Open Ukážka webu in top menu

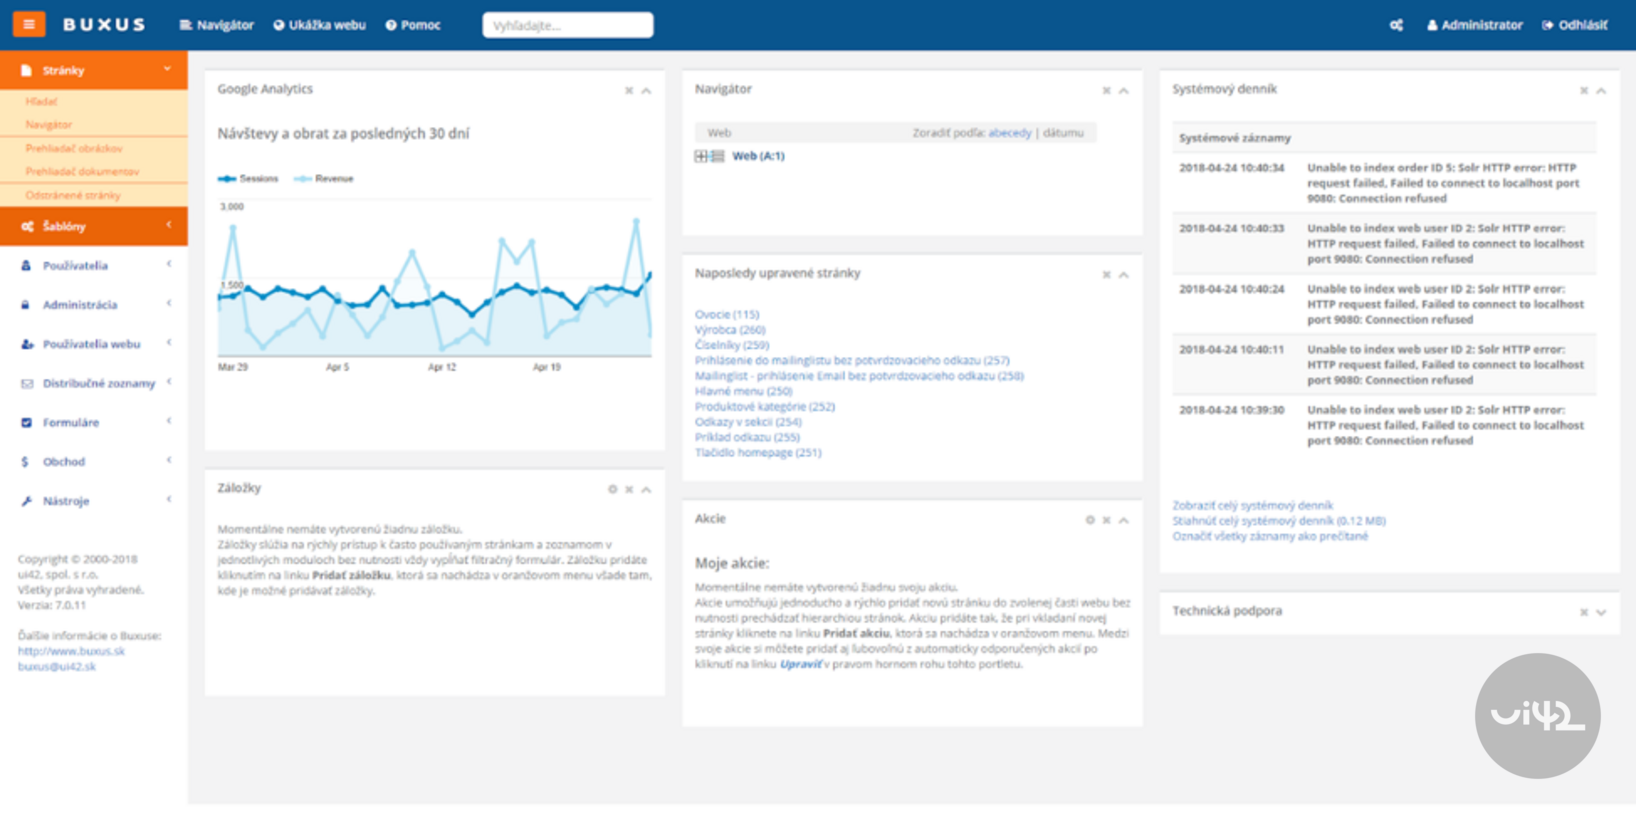[320, 25]
